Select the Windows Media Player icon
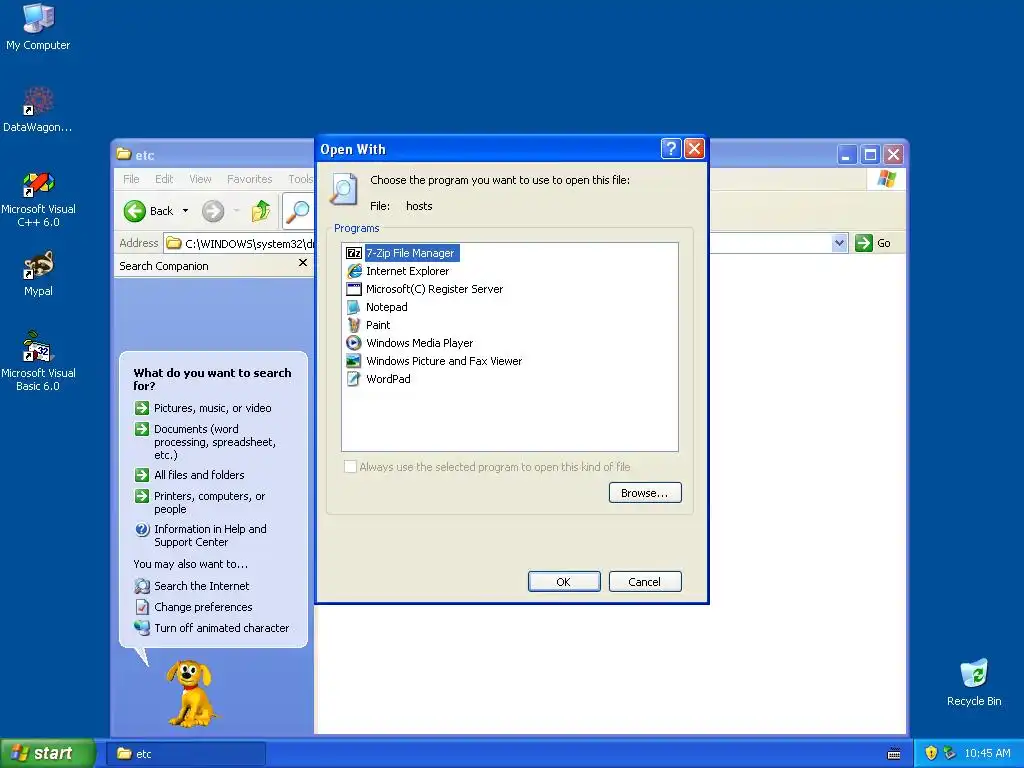1024x768 pixels. click(x=354, y=343)
